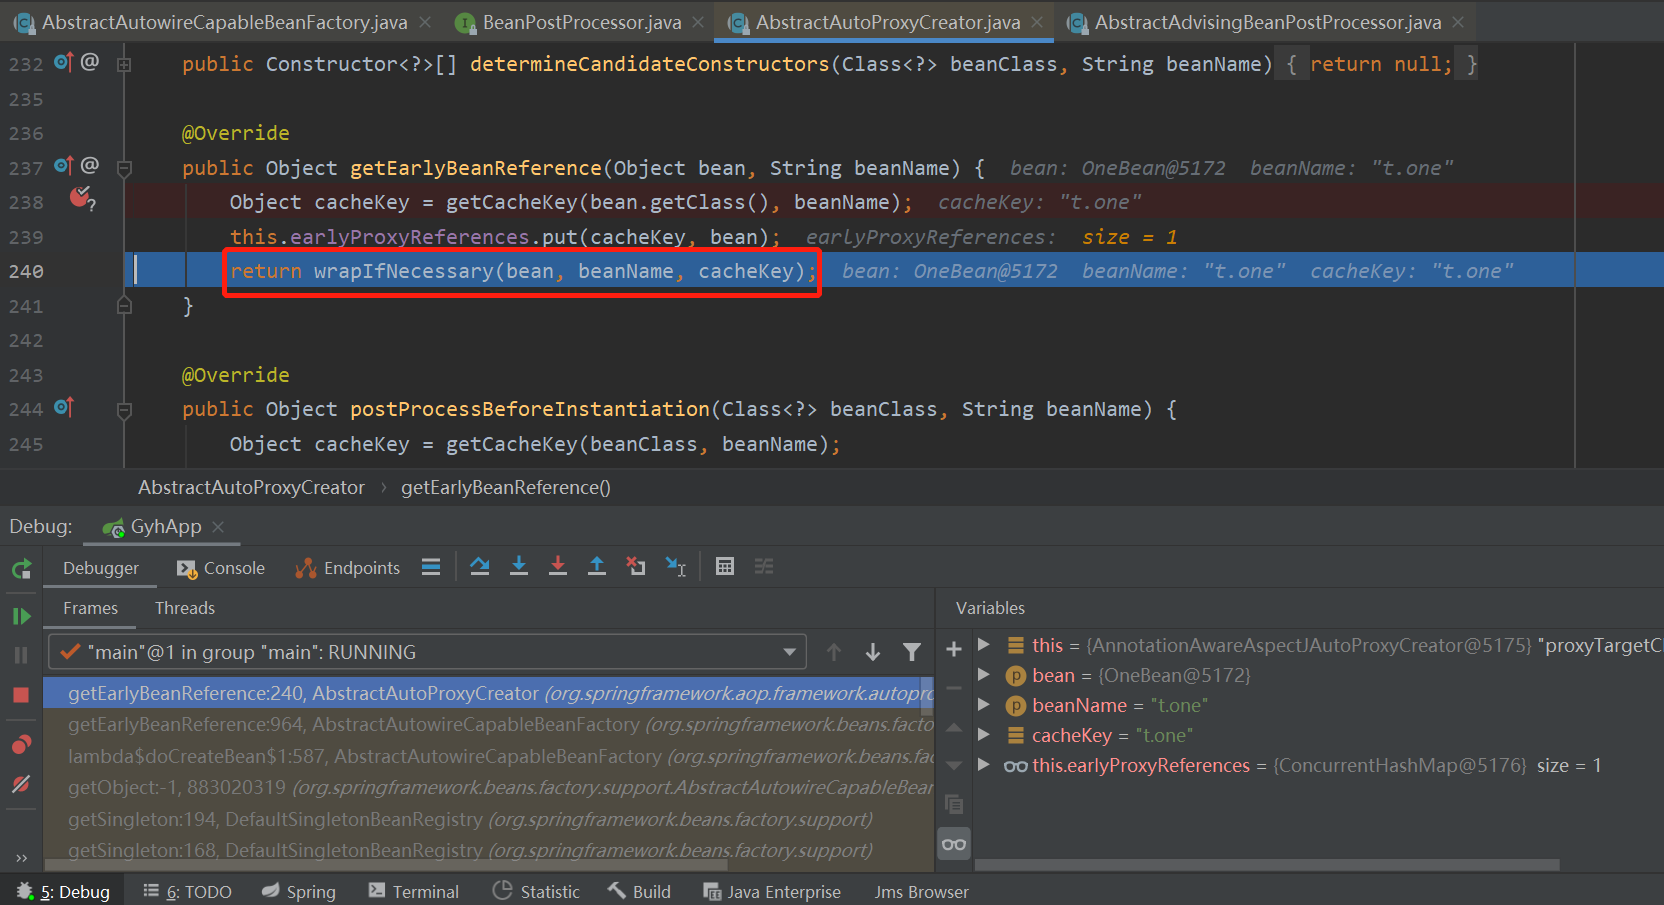Expand the 'bean' variable node
The image size is (1664, 905).
click(x=984, y=675)
